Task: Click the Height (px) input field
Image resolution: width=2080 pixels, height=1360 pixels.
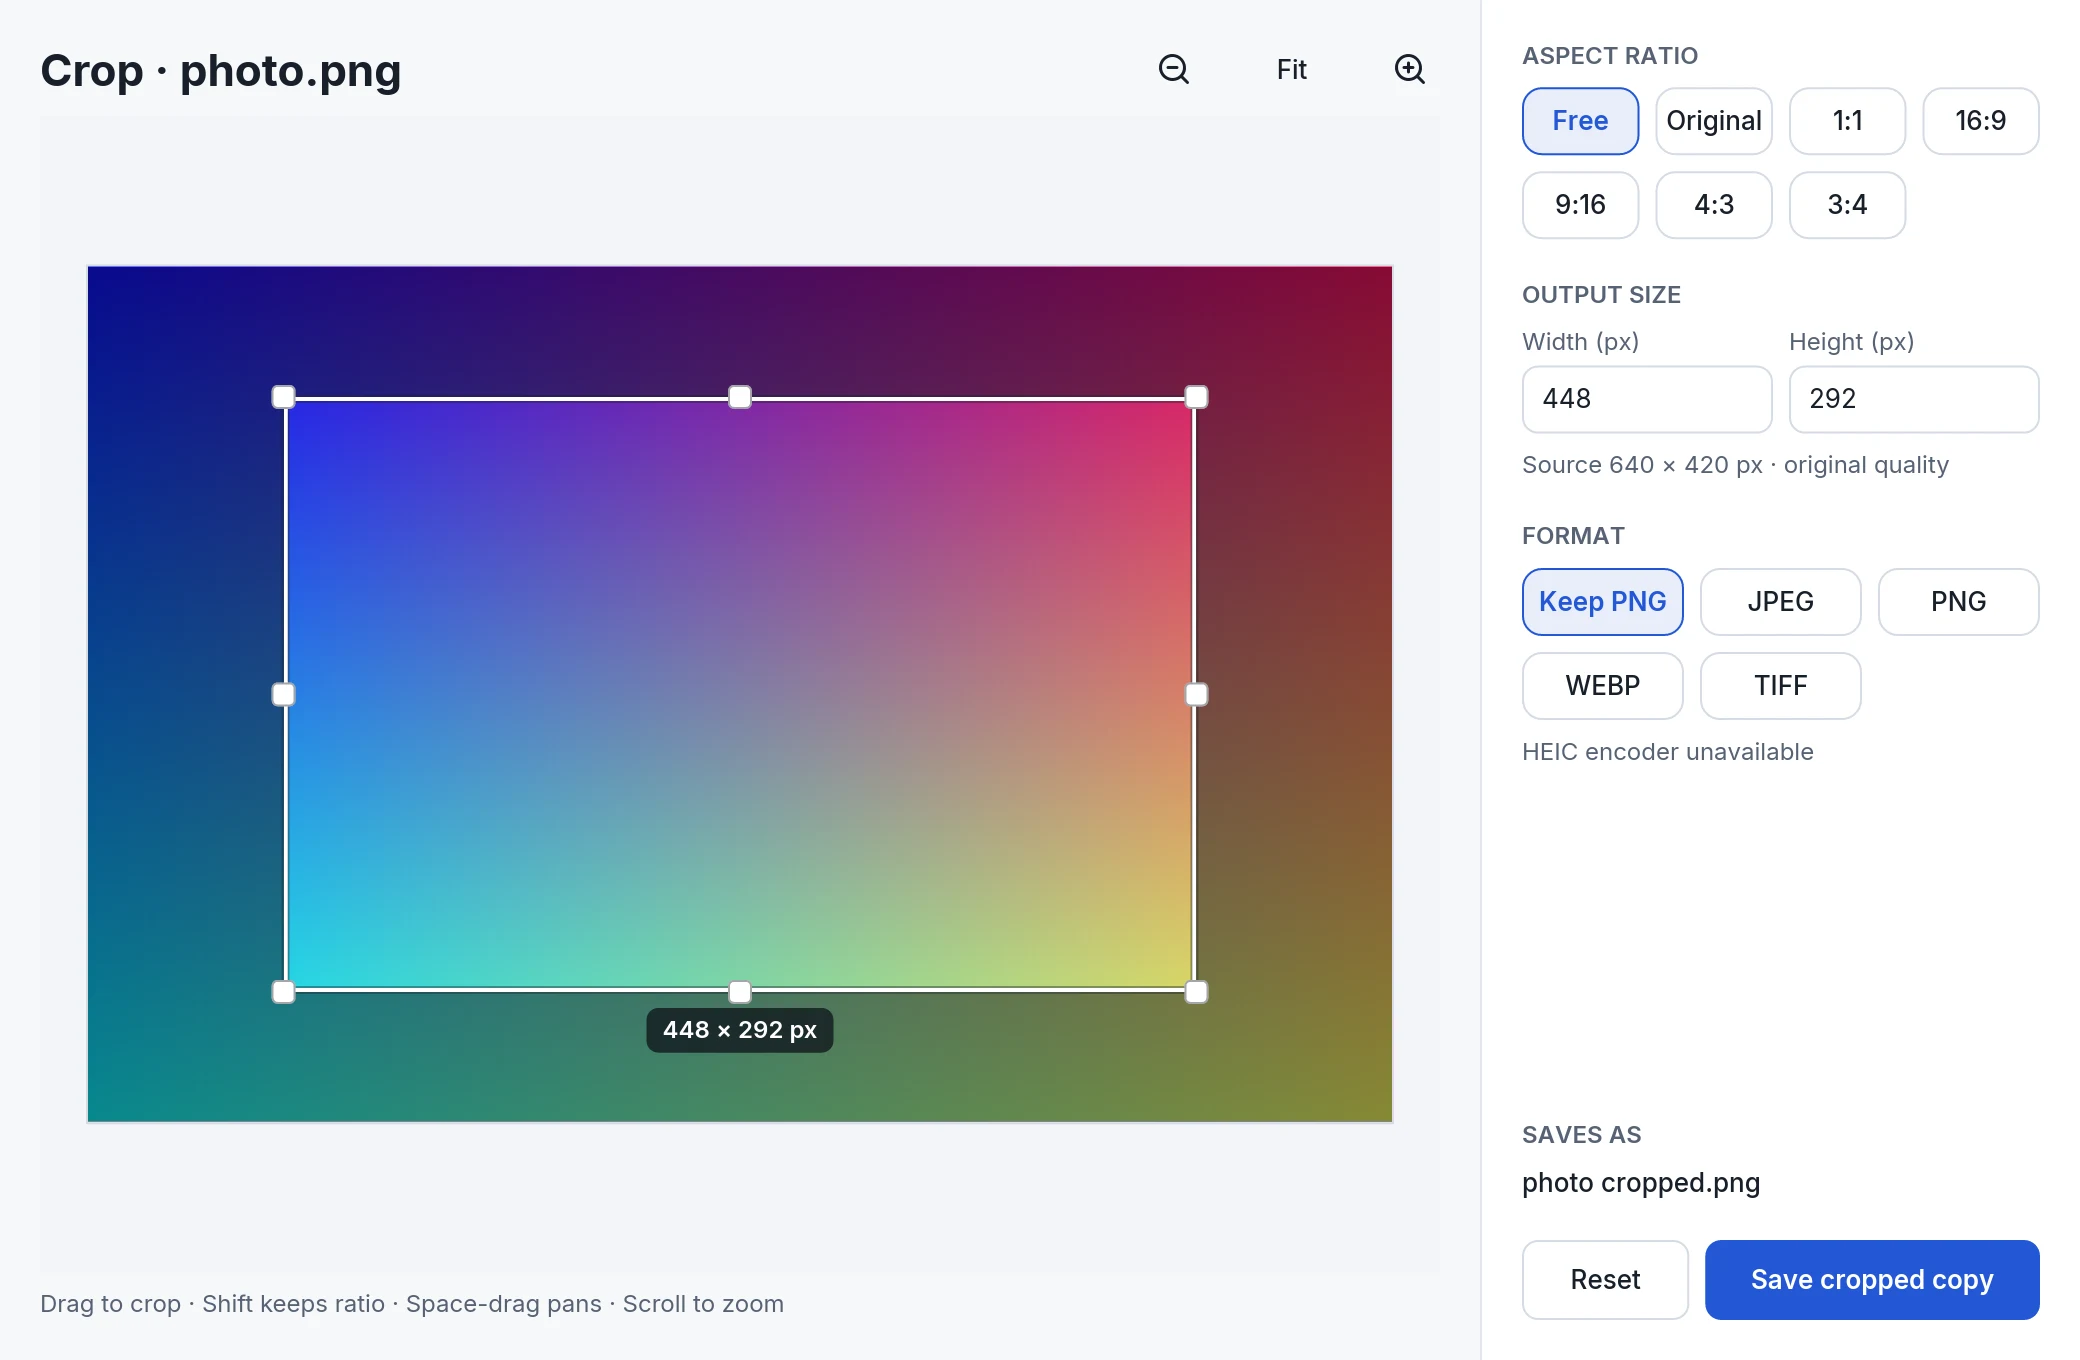Action: point(1914,399)
